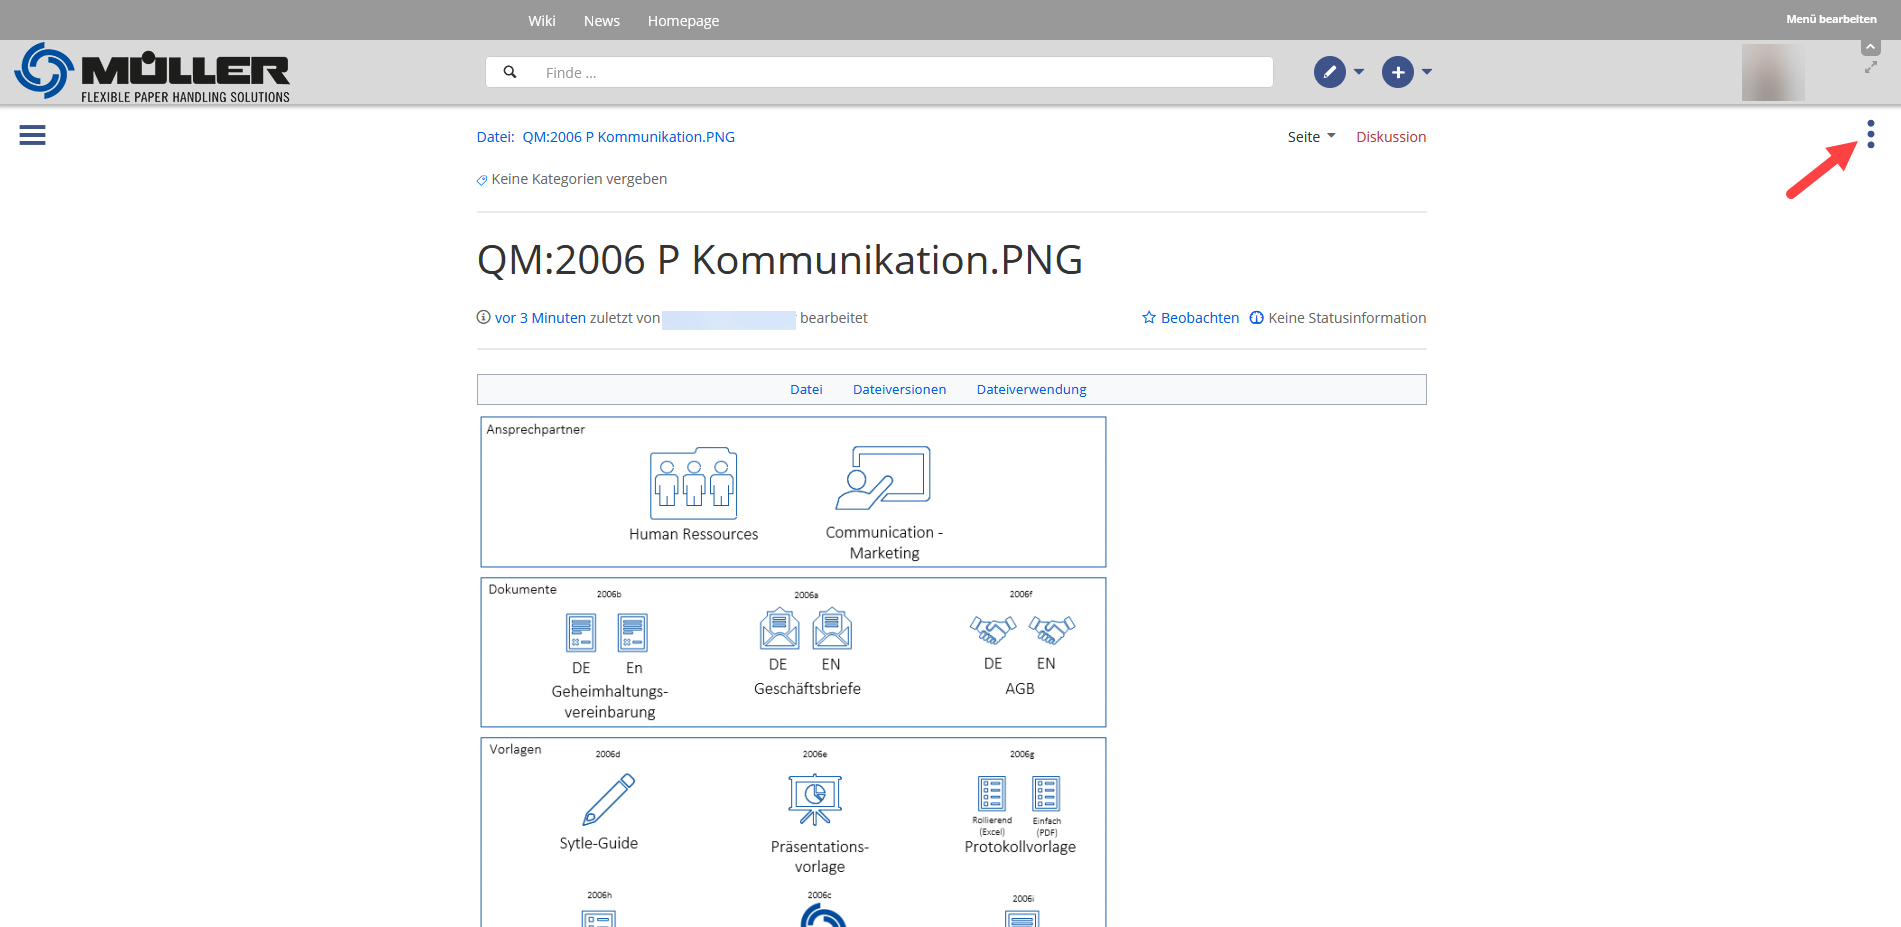This screenshot has width=1901, height=927.
Task: Click into the Finde search field
Action: point(900,72)
